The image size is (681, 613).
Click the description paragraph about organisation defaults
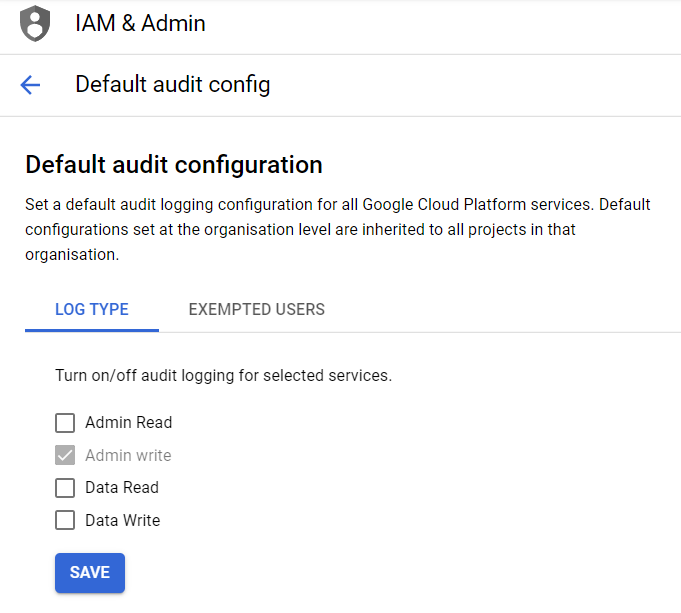coord(337,229)
